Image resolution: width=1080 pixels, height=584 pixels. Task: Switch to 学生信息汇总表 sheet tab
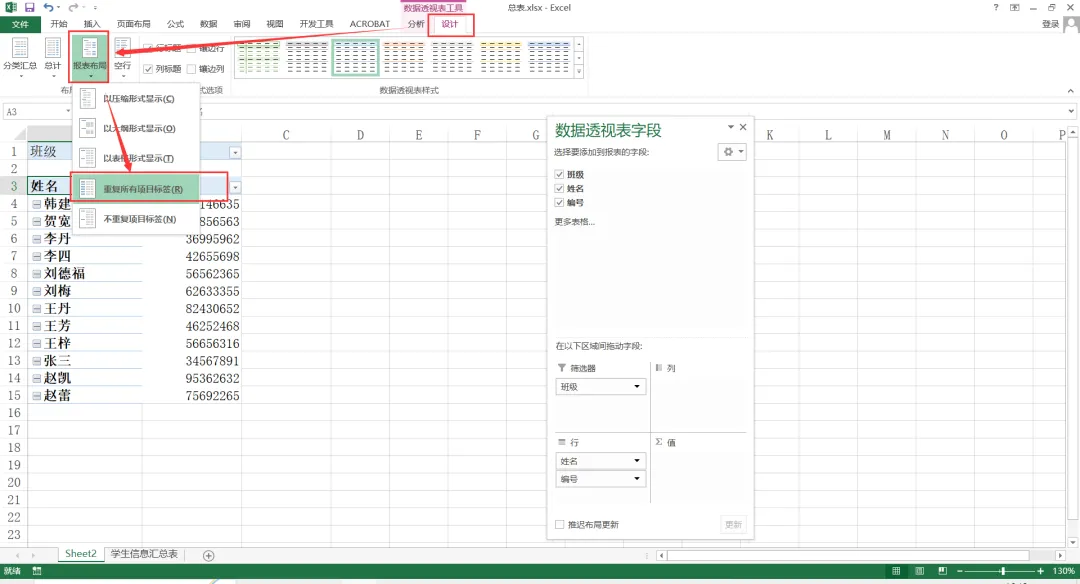(x=144, y=554)
